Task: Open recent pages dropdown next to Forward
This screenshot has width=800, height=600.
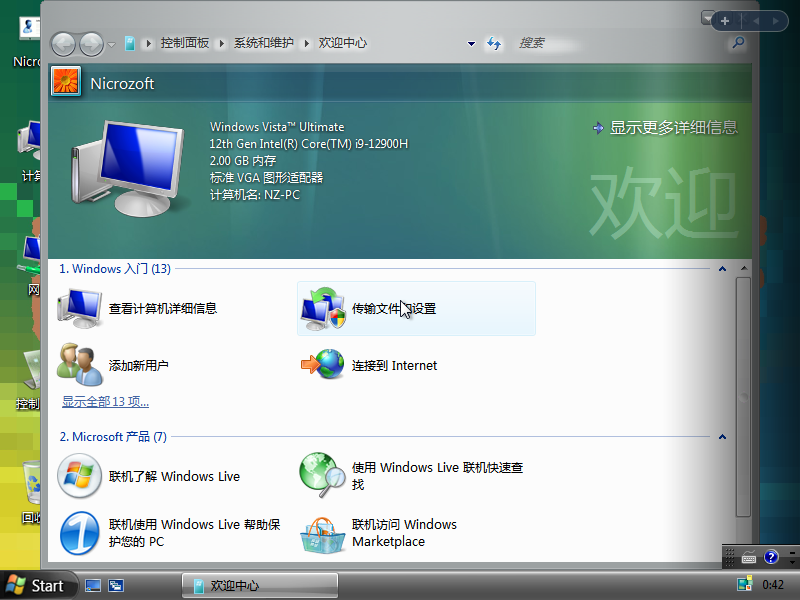Action: click(112, 43)
